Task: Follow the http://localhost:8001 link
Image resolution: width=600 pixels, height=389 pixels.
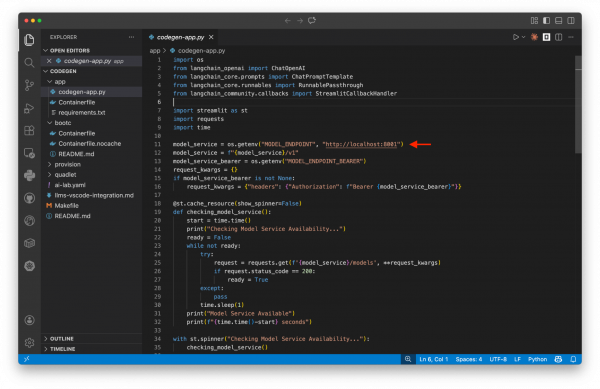Action: pos(361,144)
